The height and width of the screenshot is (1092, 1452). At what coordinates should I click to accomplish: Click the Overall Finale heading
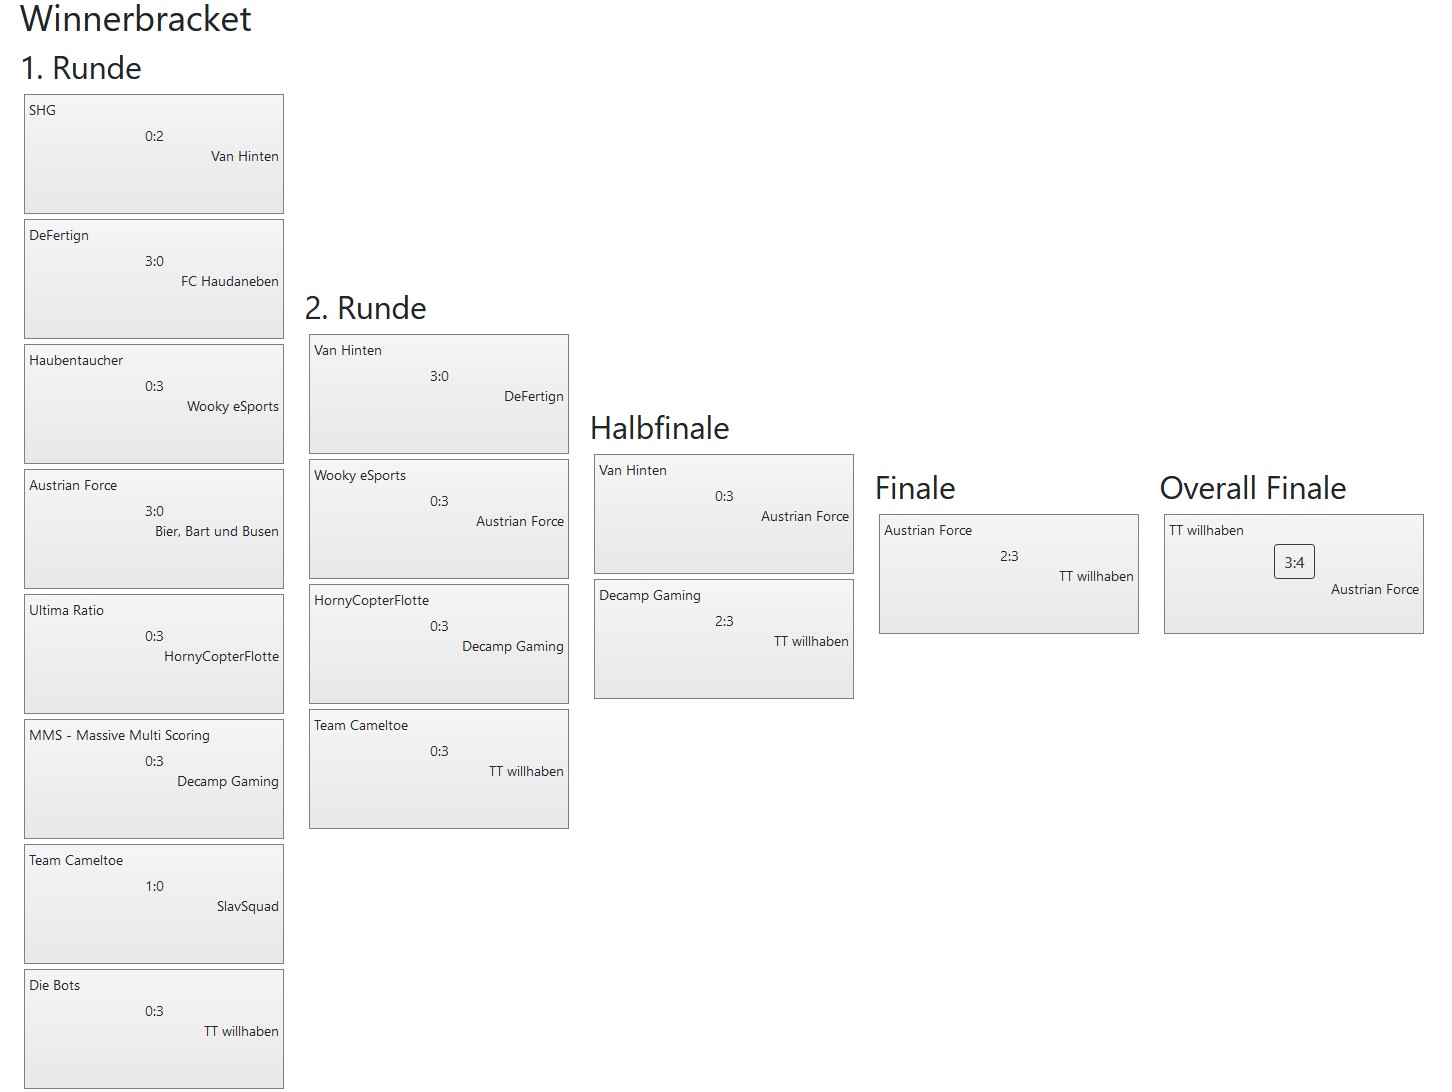[1252, 488]
